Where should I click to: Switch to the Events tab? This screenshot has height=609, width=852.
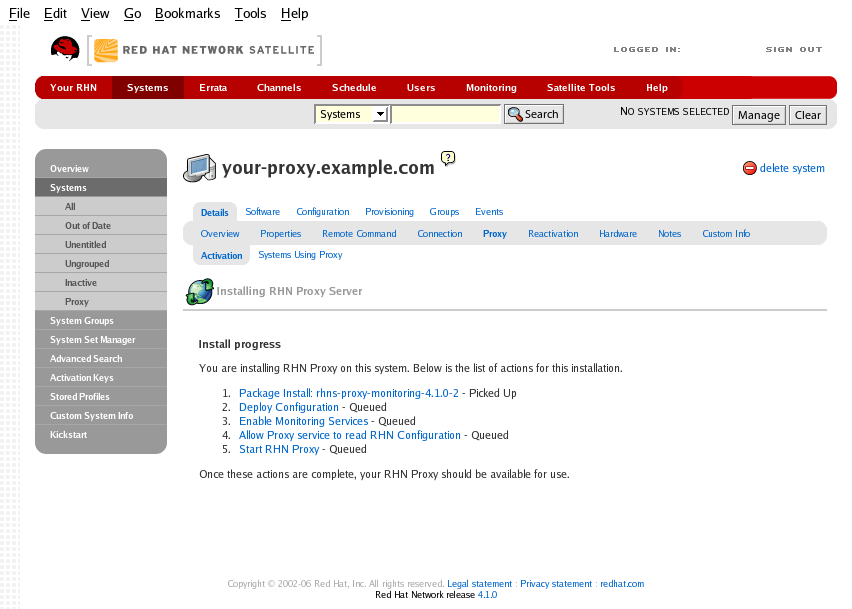click(489, 212)
